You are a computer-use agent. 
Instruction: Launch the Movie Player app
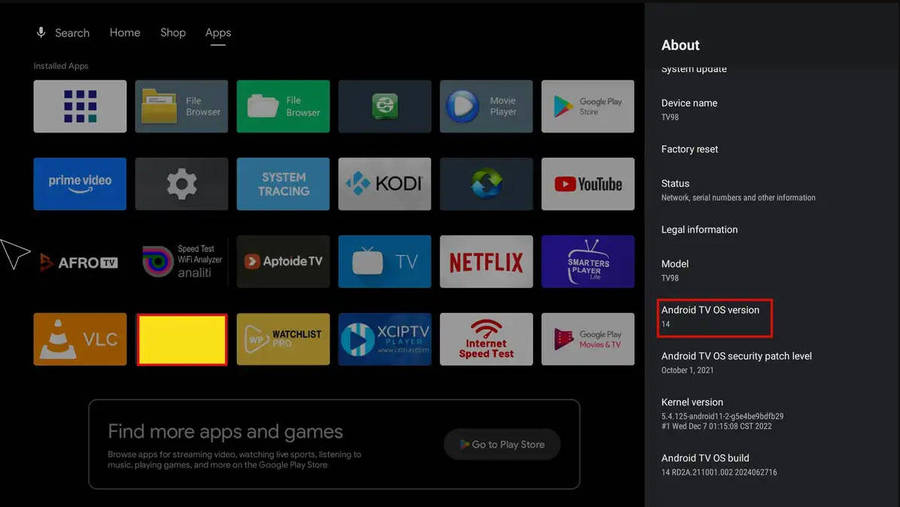click(486, 106)
